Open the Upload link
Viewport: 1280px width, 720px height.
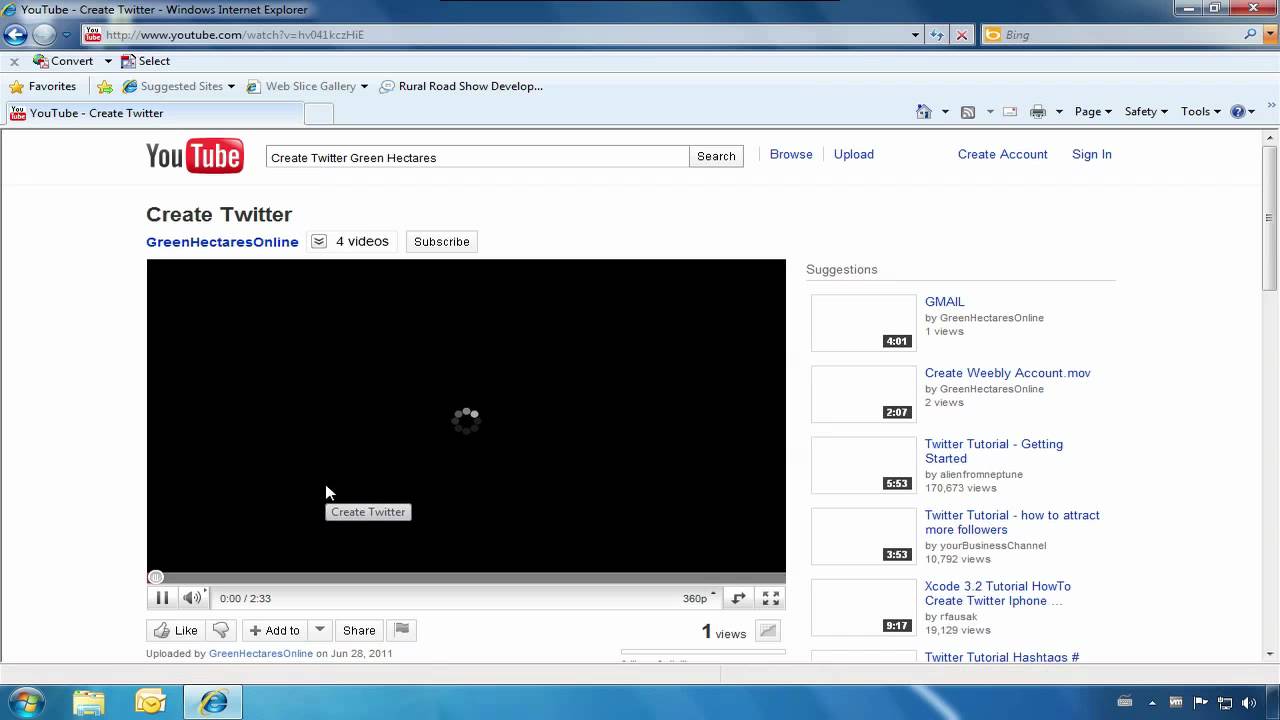point(854,155)
